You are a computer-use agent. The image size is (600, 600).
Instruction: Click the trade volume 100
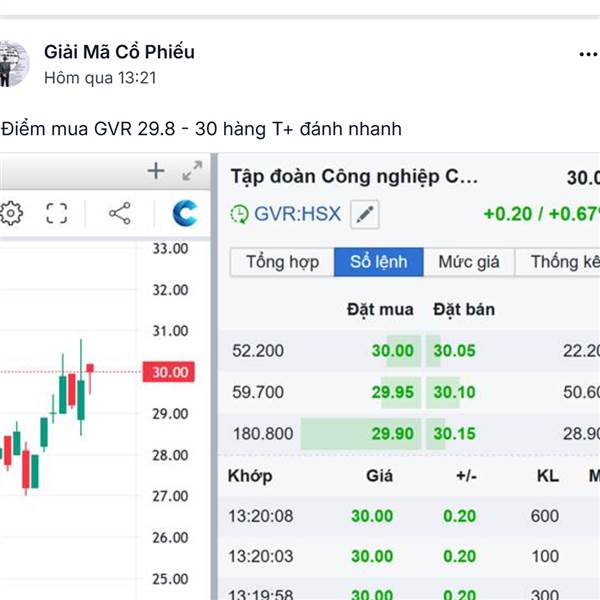point(546,556)
